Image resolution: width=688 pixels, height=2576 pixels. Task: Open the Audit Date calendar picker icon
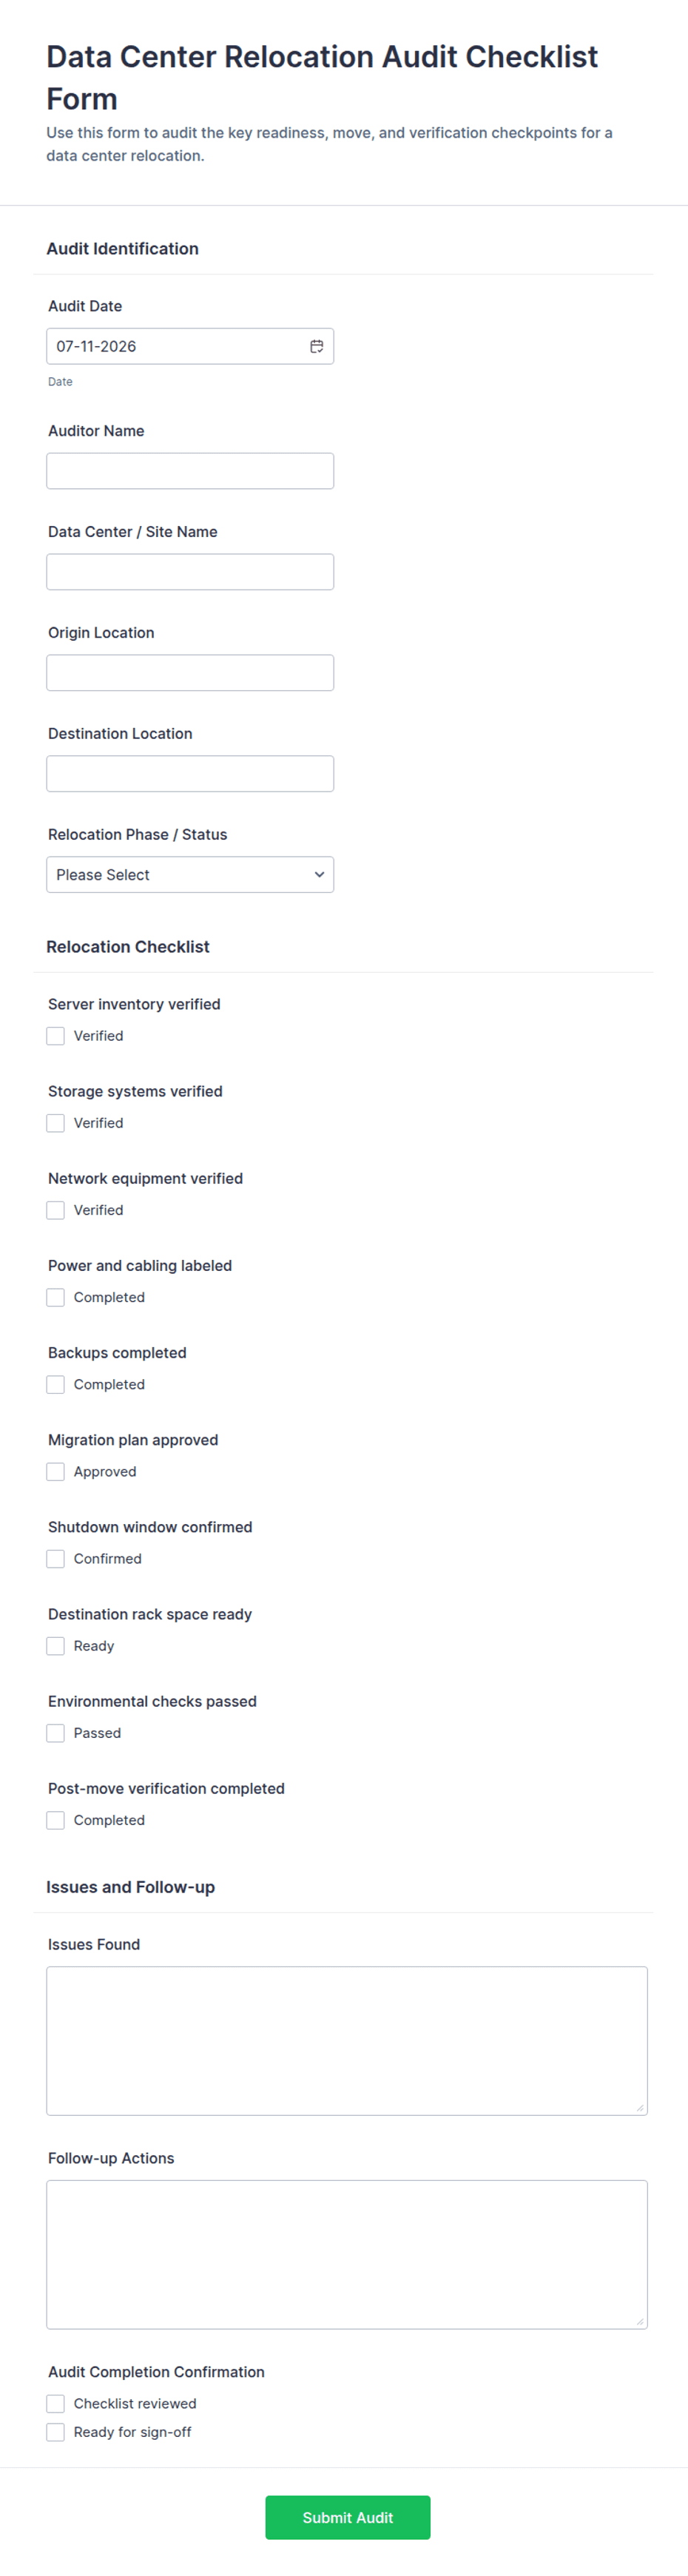tap(316, 346)
